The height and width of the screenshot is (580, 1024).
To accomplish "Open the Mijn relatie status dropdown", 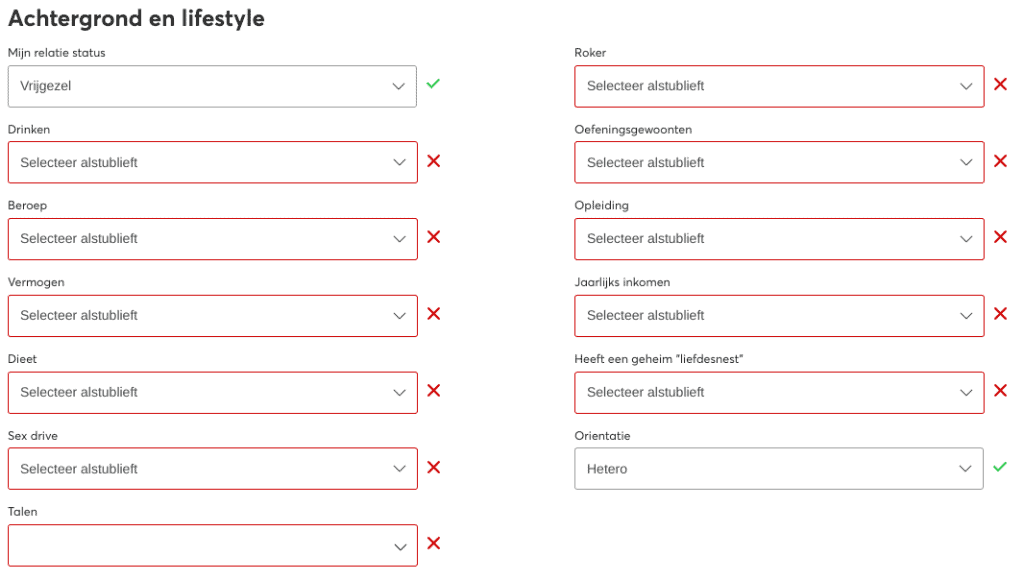I will (x=212, y=86).
